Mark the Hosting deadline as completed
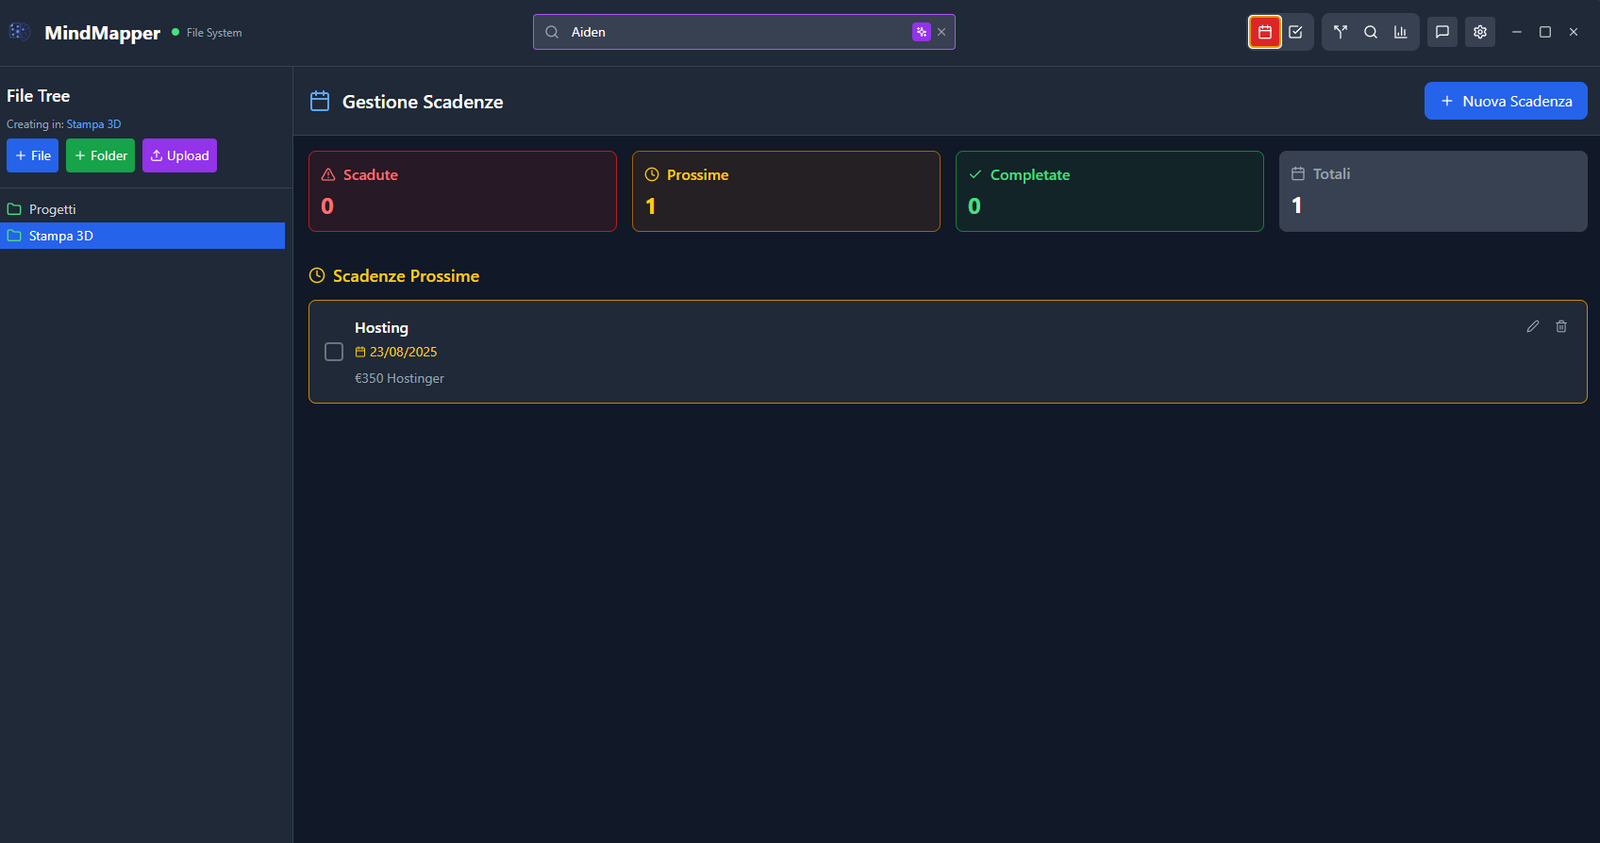The image size is (1600, 843). [x=334, y=352]
